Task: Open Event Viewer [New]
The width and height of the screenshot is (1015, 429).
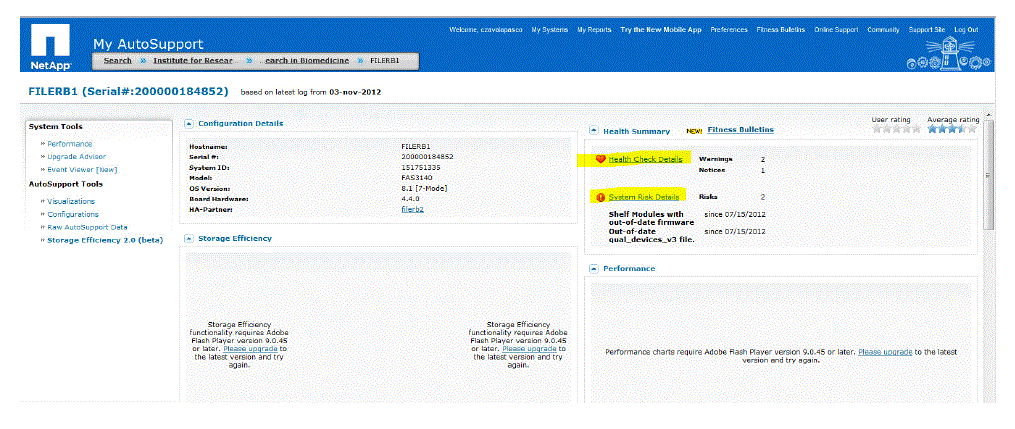Action: 82,170
